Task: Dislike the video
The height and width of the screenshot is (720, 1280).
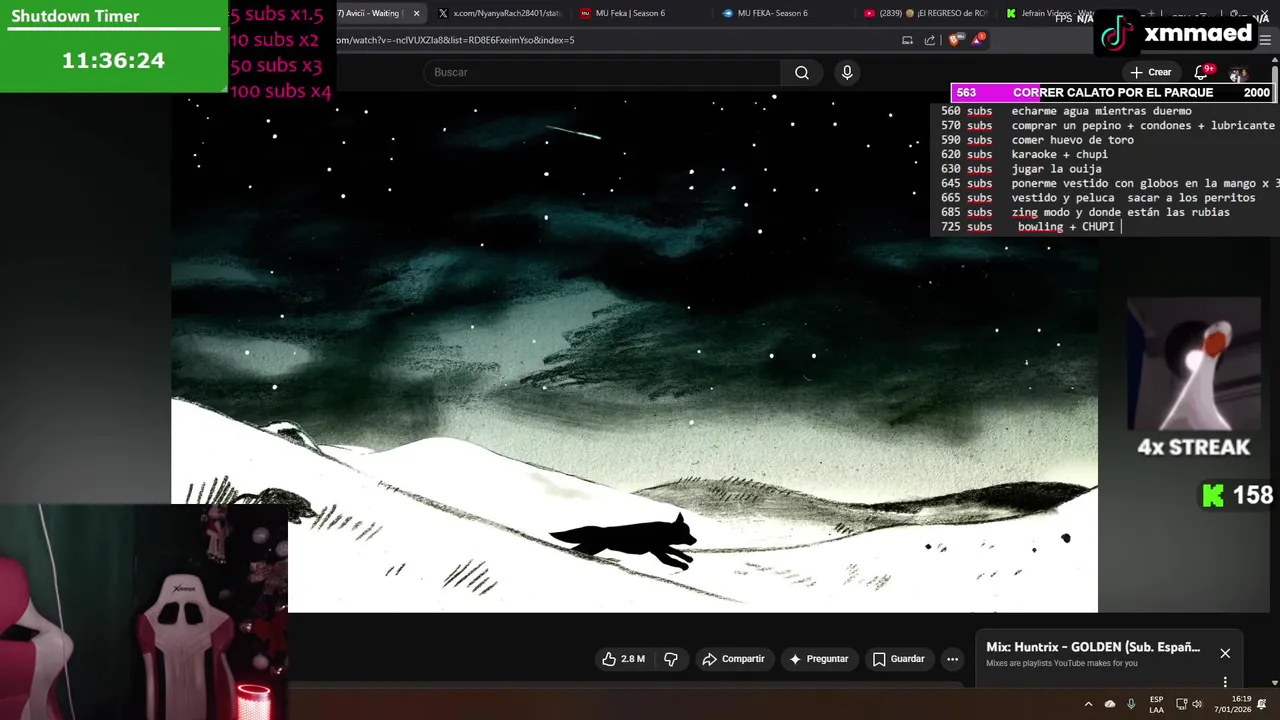Action: click(671, 659)
